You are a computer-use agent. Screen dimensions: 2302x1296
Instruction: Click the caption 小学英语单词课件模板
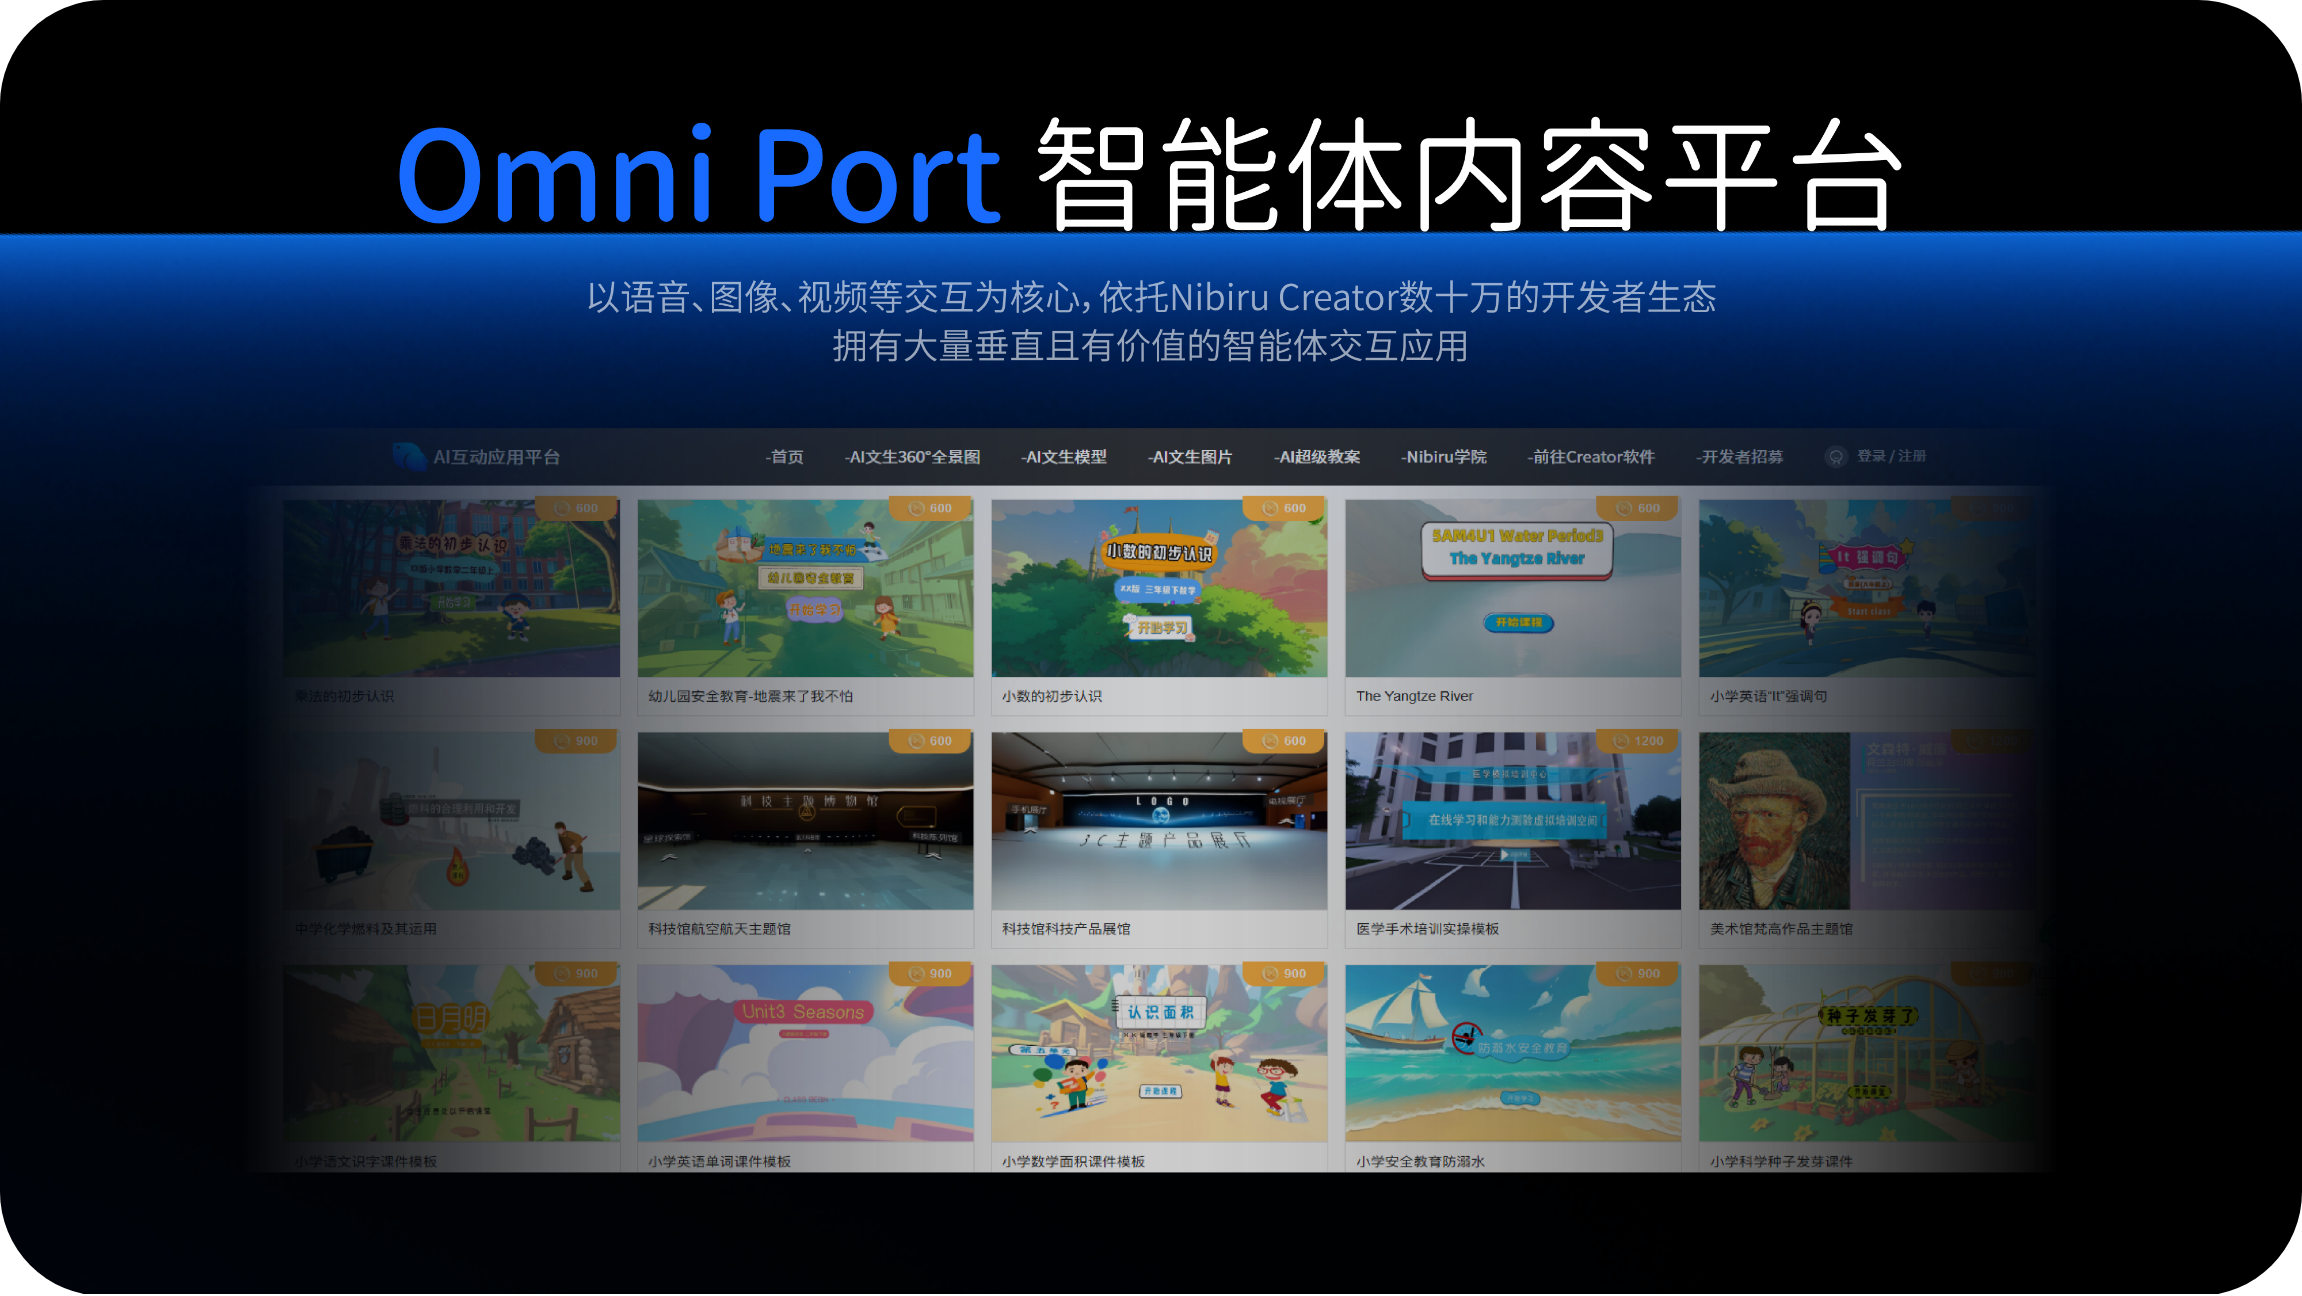pyautogui.click(x=719, y=1161)
